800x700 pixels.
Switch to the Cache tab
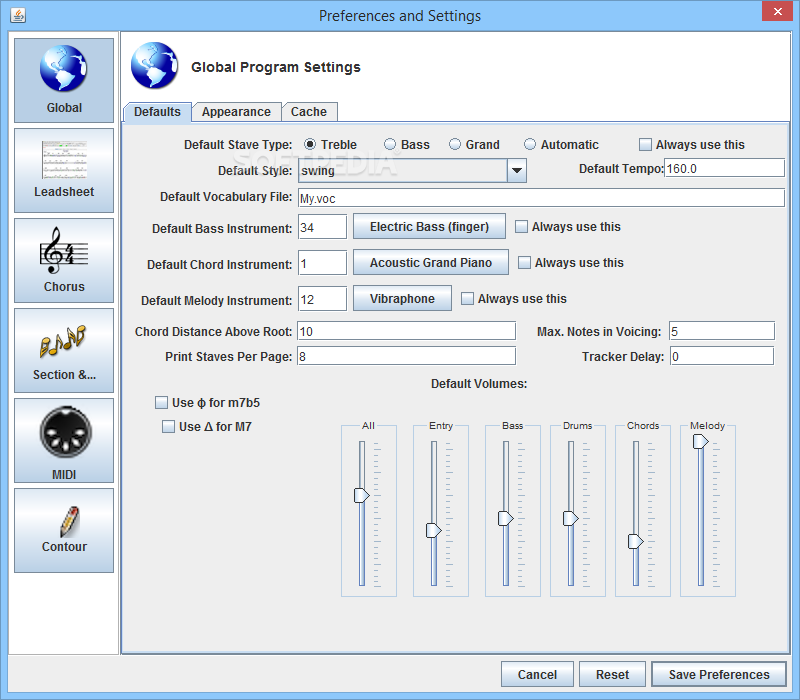coord(309,112)
